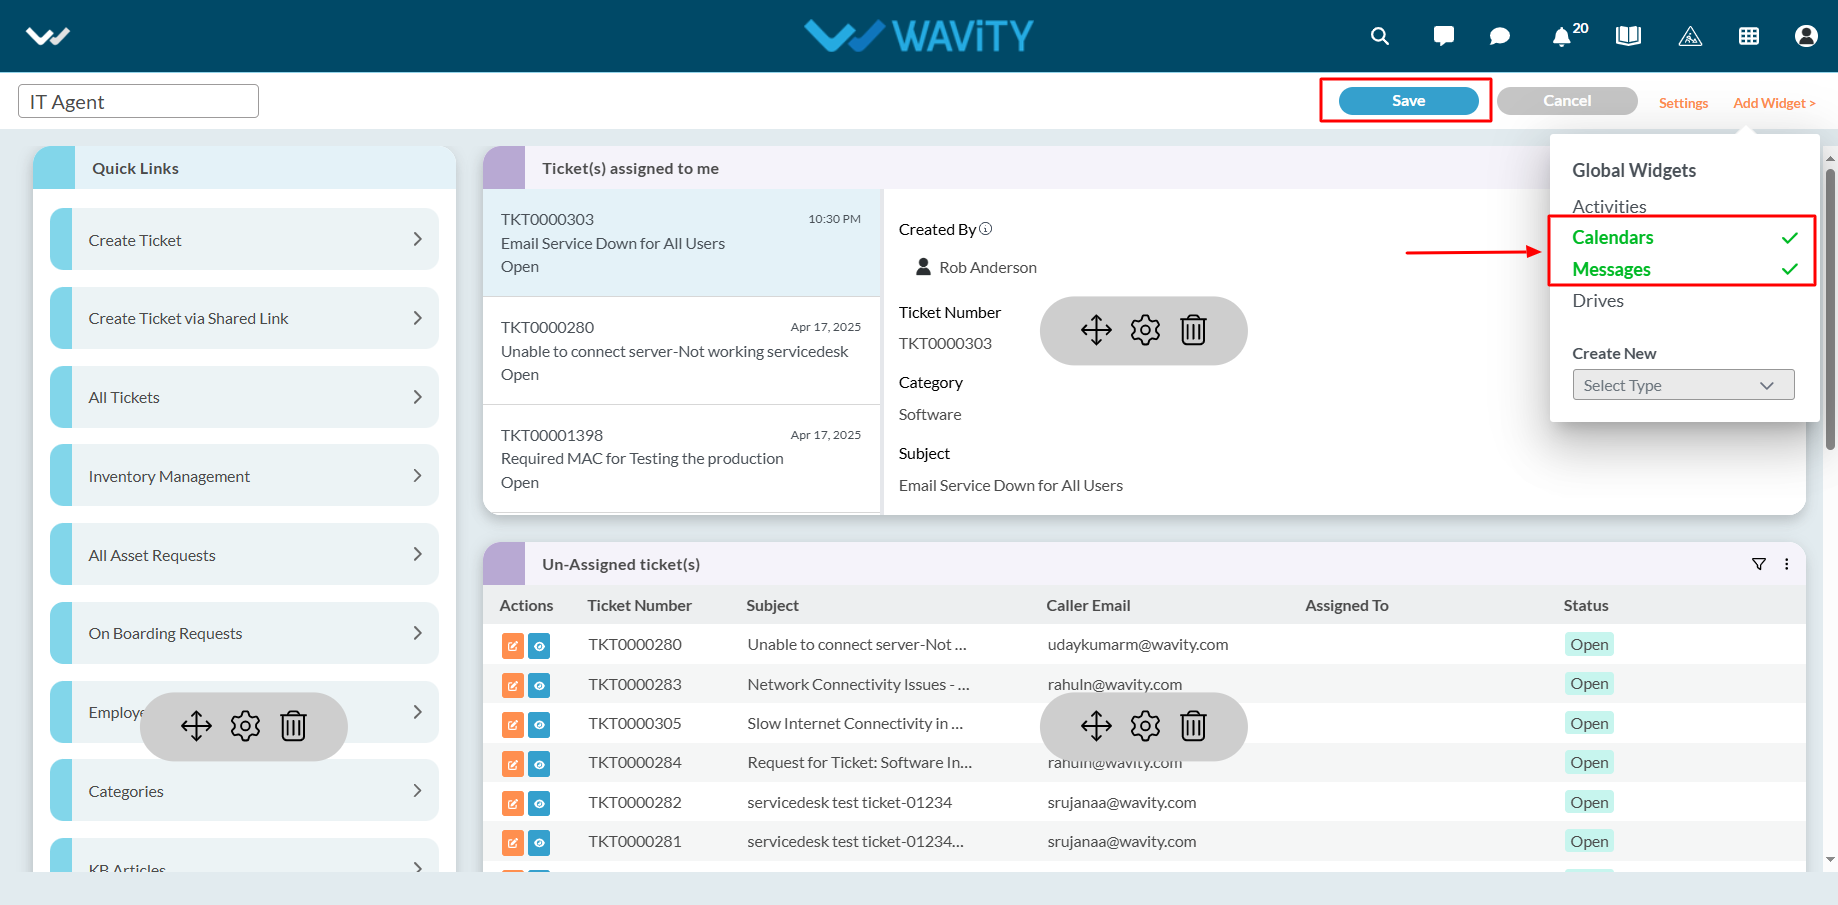This screenshot has height=905, width=1838.
Task: Expand Create Ticket quick link chevron
Action: pyautogui.click(x=418, y=239)
